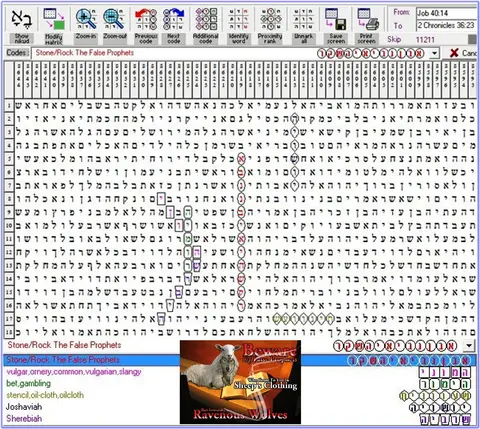The width and height of the screenshot is (480, 429).
Task: Go to Next code icon
Action: [x=173, y=19]
